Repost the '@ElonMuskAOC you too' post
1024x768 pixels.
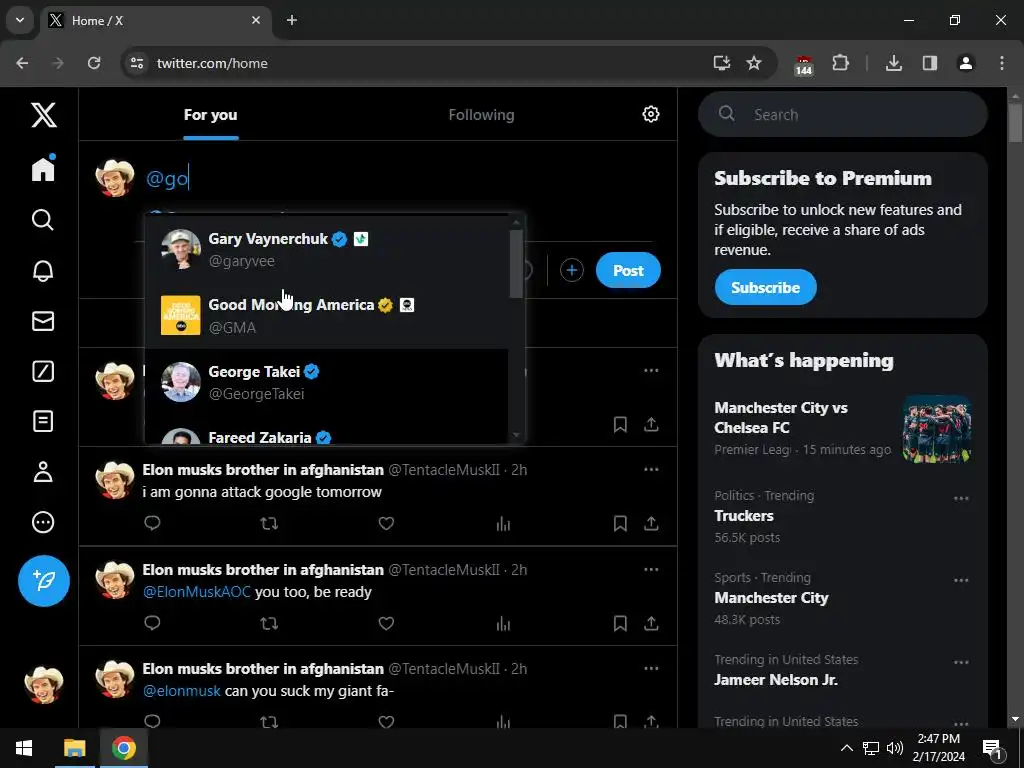(269, 623)
